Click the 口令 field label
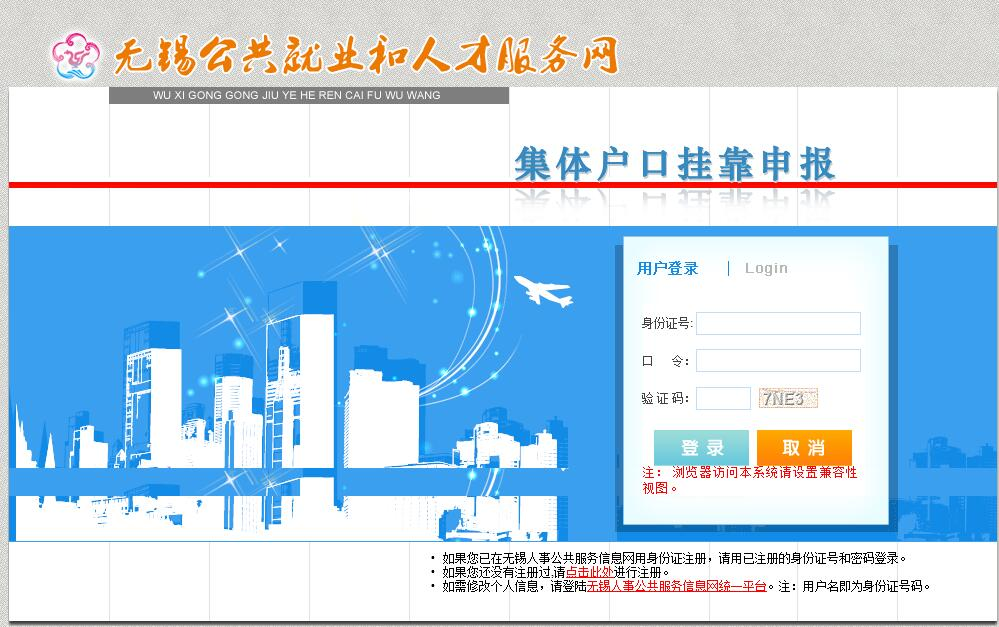 pos(665,361)
